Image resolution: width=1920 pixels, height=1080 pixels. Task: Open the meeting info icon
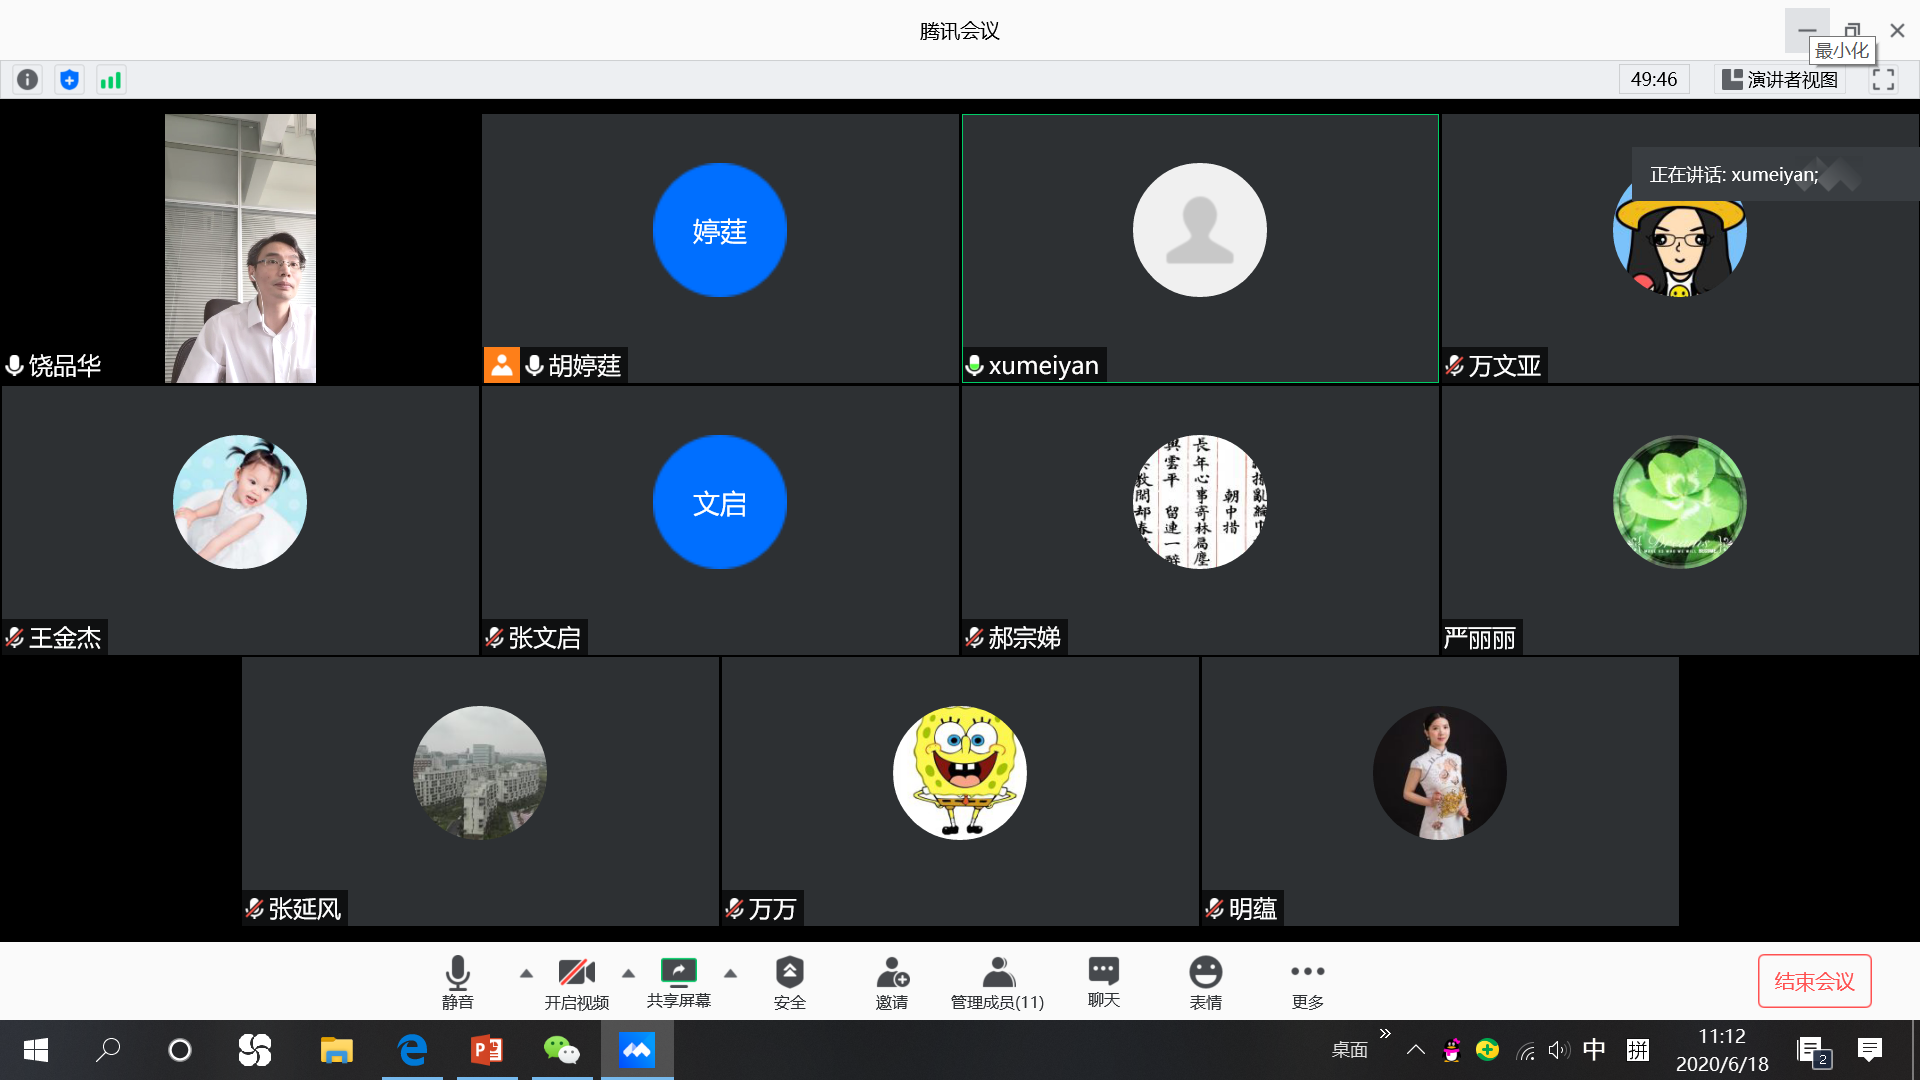coord(28,80)
